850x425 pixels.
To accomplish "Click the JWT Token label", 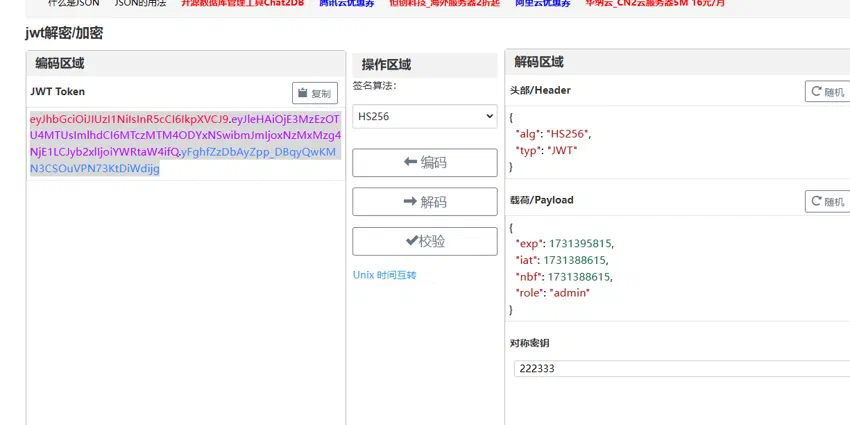I will [57, 92].
